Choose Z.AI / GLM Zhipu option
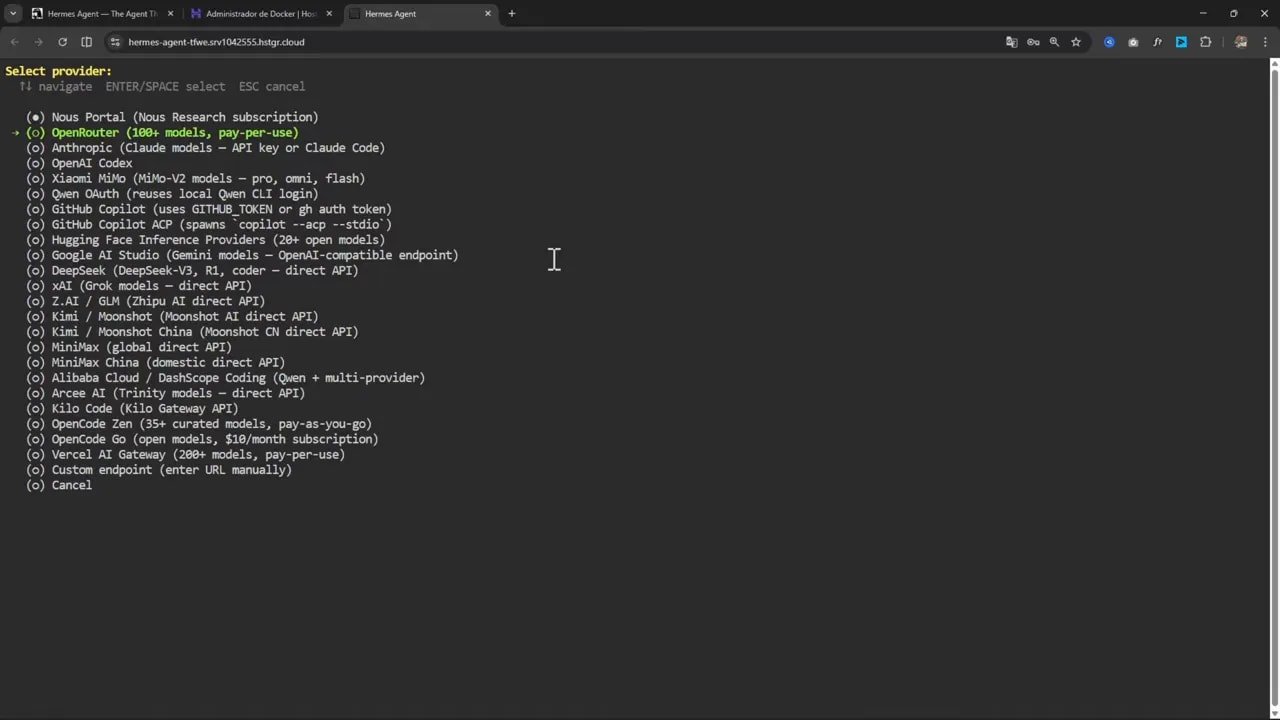This screenshot has width=1280, height=720. coord(145,301)
